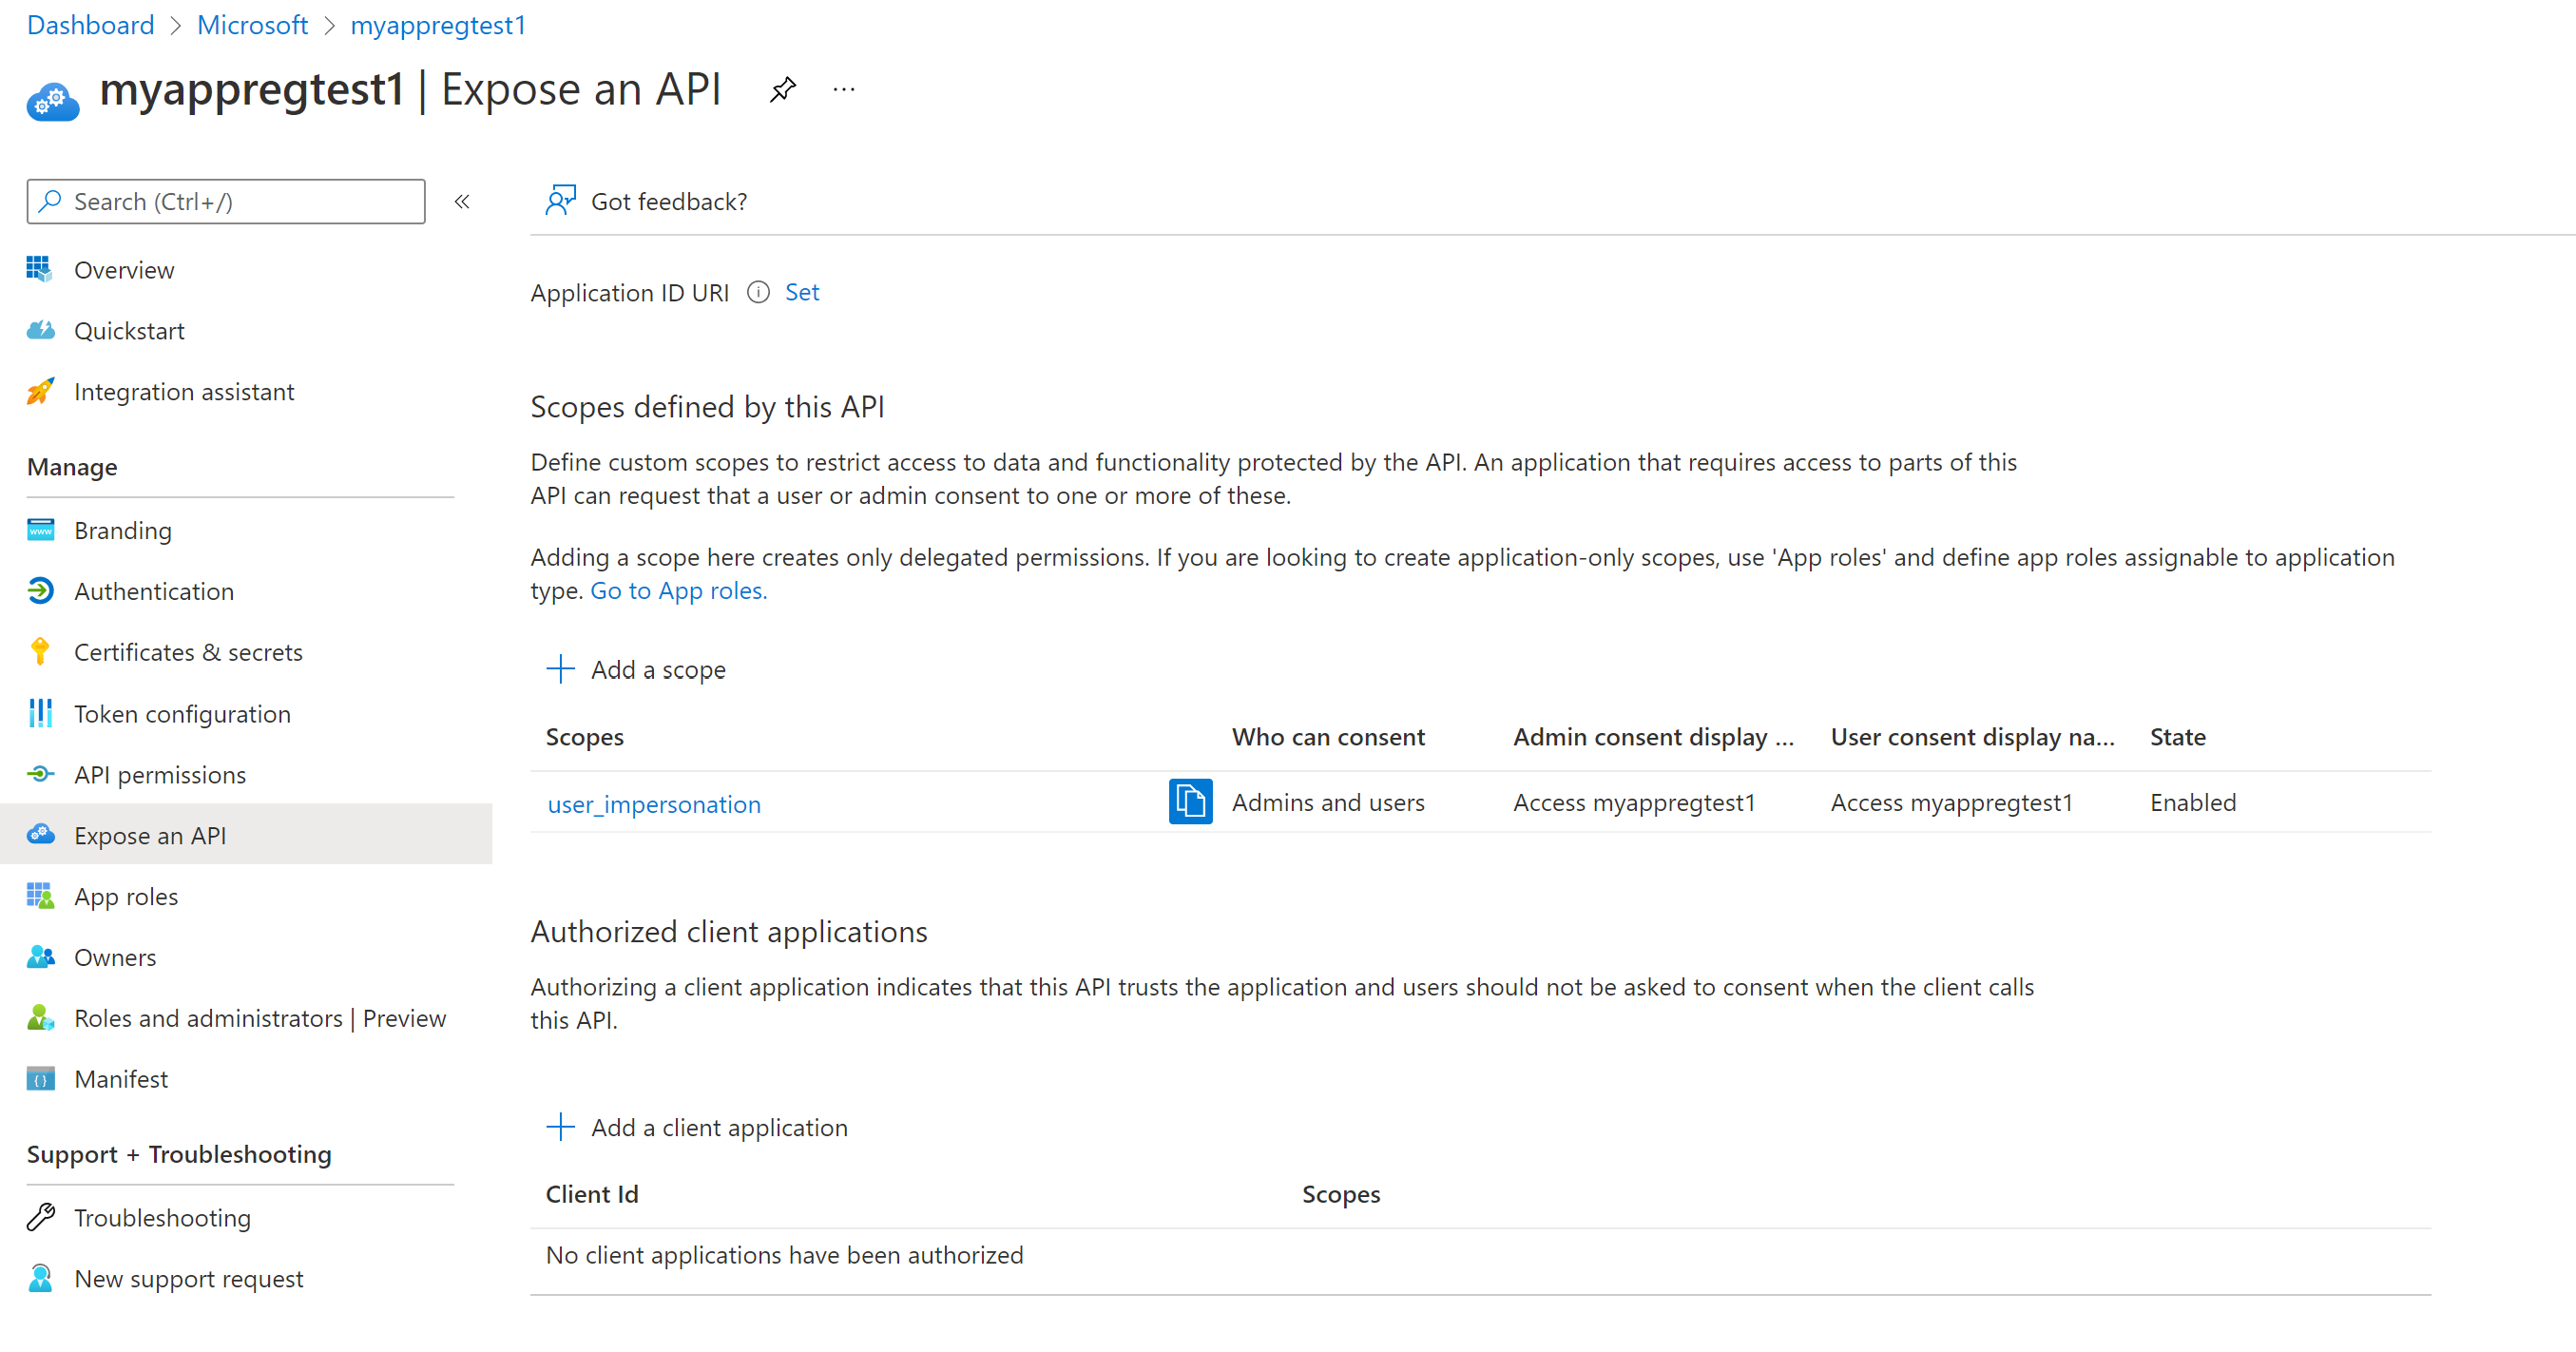Open the user_impersonation scope
Screen dimensions: 2576x1352
(654, 804)
